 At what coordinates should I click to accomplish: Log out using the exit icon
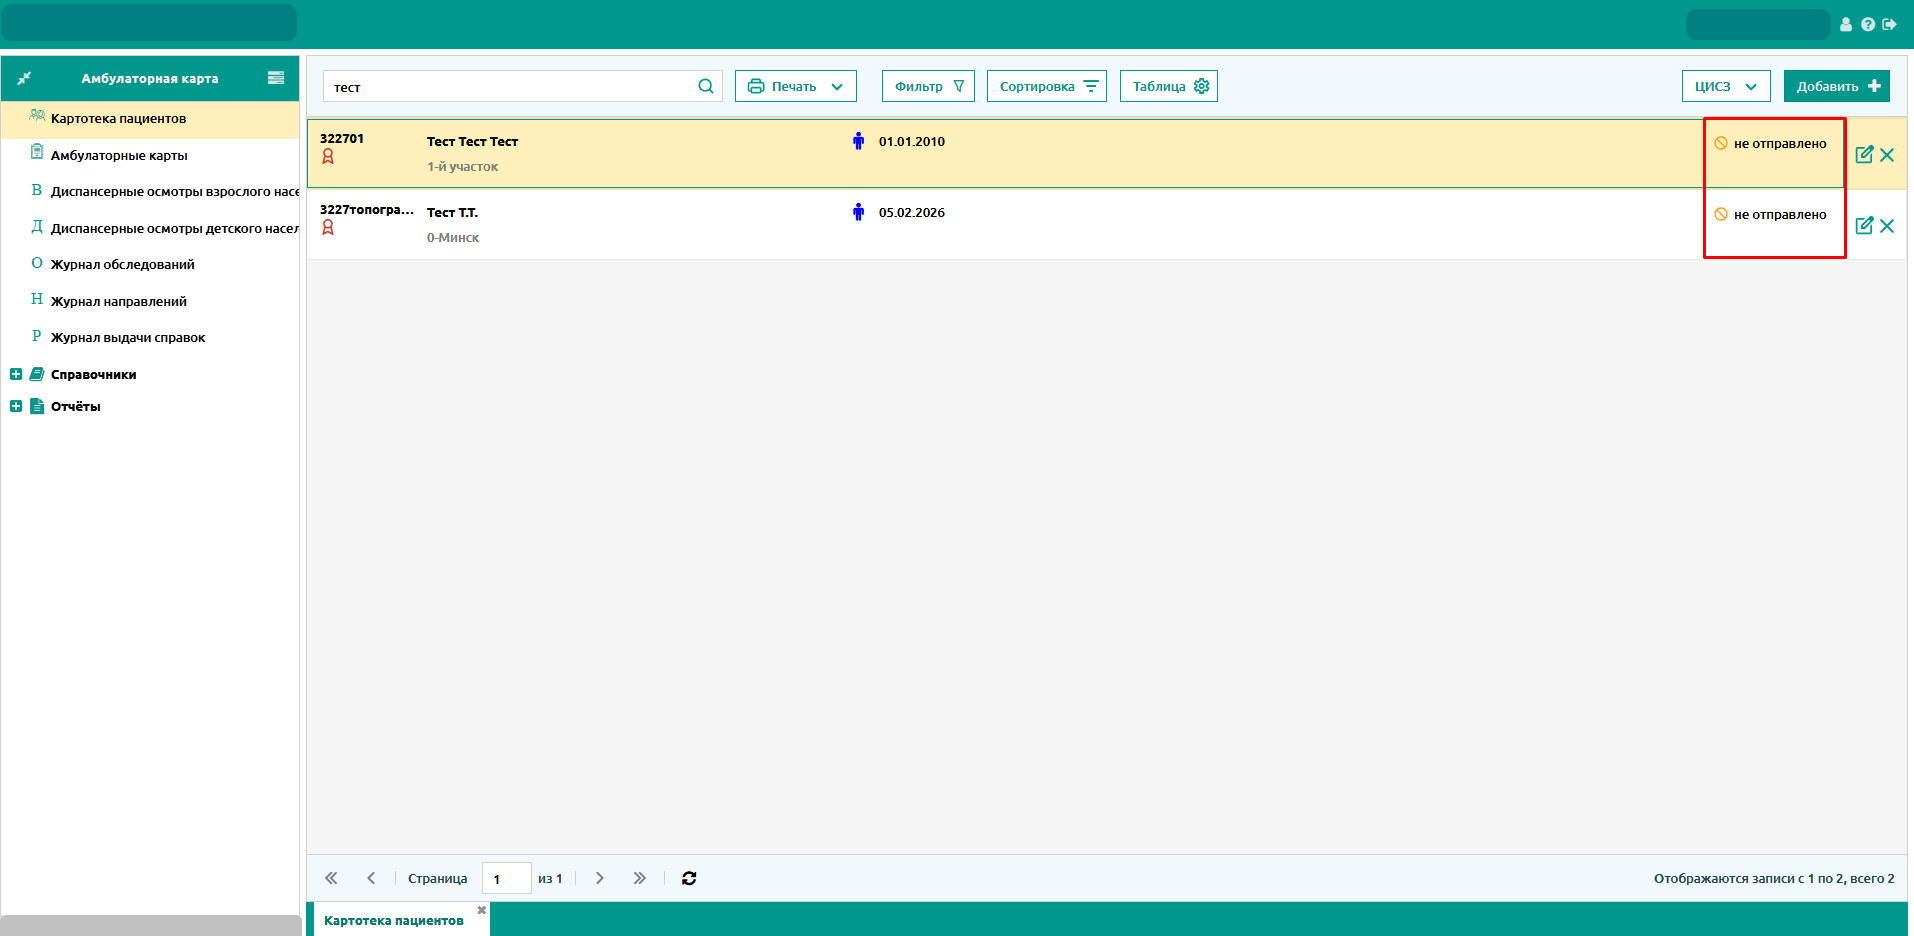[x=1889, y=25]
